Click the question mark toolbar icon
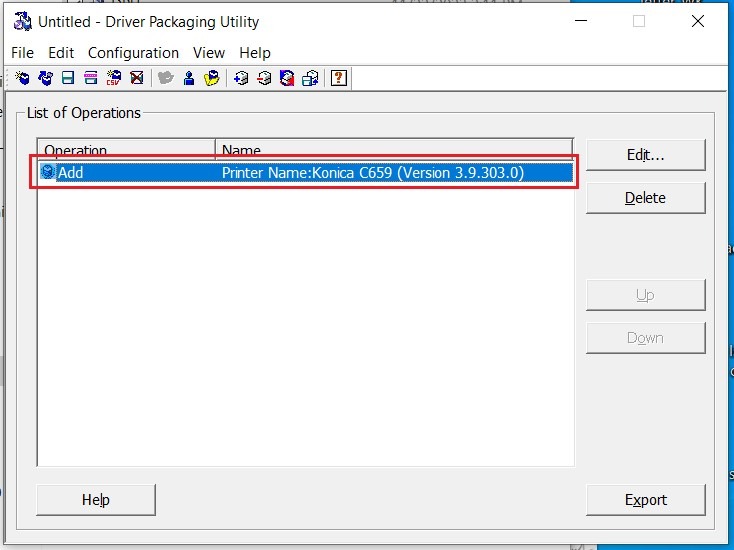The height and width of the screenshot is (550, 734). coord(339,78)
